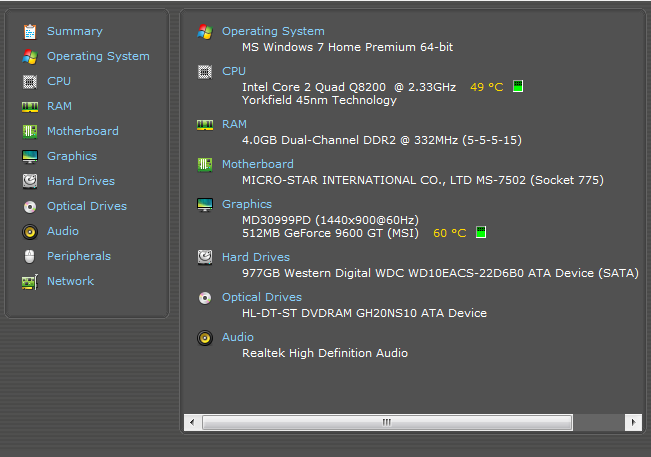Image resolution: width=651 pixels, height=457 pixels.
Task: Click the Audio speaker icon in sidebar
Action: pyautogui.click(x=30, y=232)
